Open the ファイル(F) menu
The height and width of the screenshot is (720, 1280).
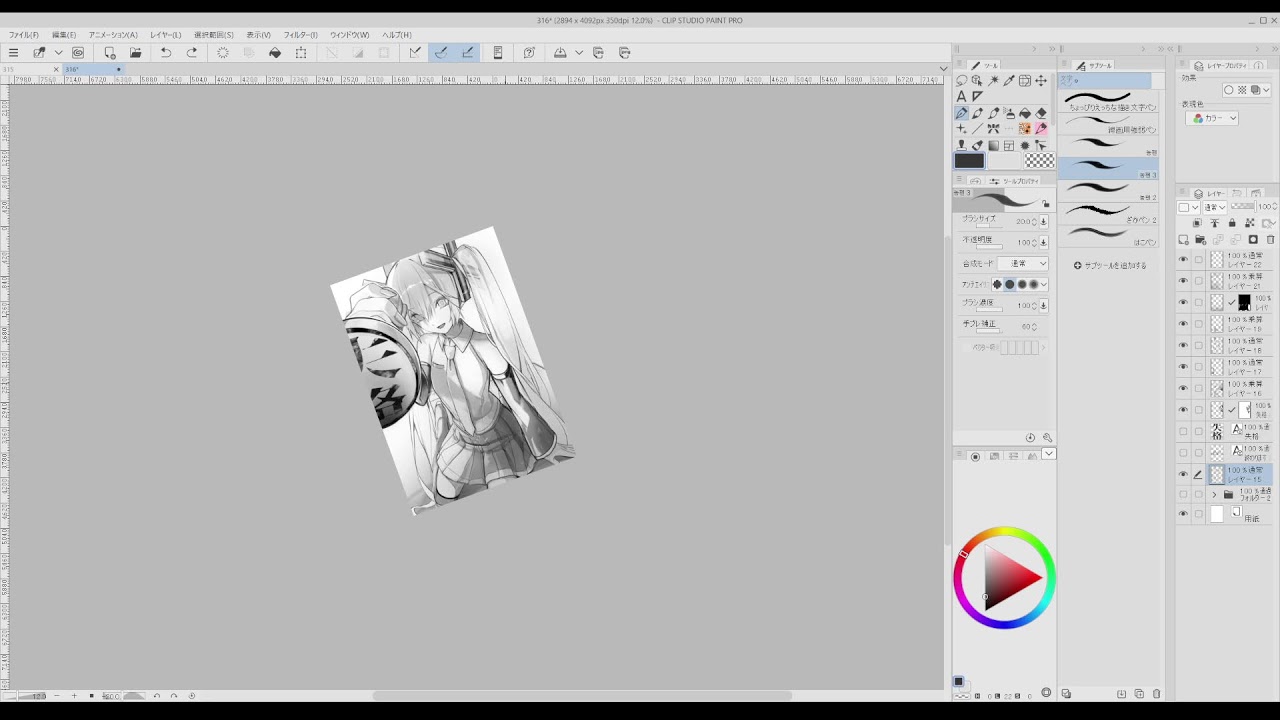click(x=22, y=35)
